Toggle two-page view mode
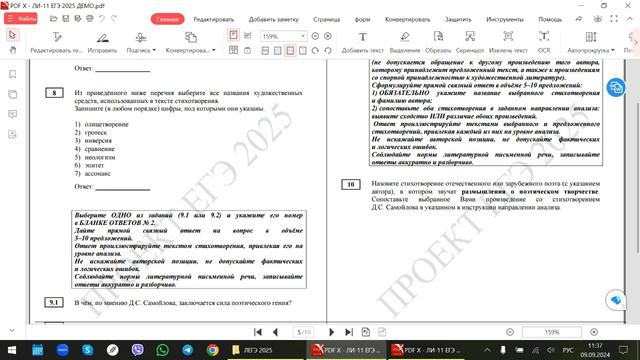 click(x=233, y=50)
